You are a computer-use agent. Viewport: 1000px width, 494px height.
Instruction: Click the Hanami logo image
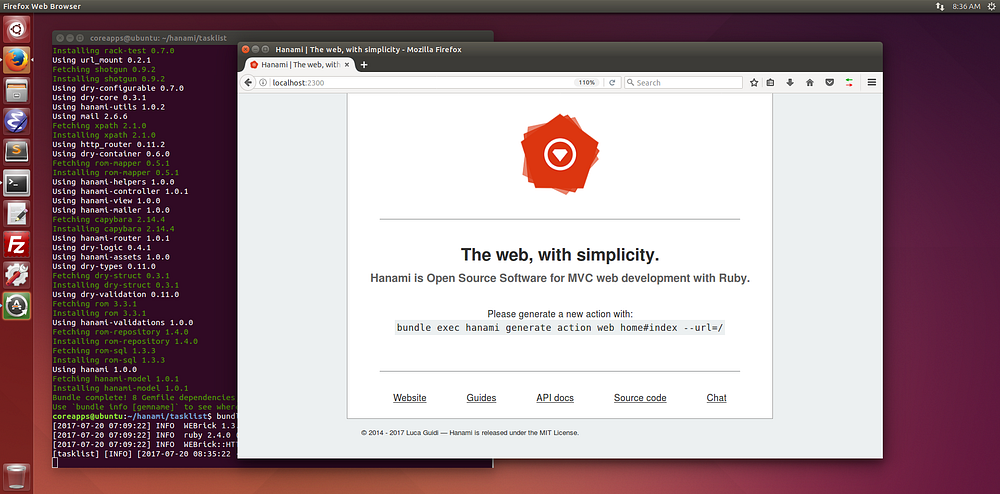click(x=560, y=153)
